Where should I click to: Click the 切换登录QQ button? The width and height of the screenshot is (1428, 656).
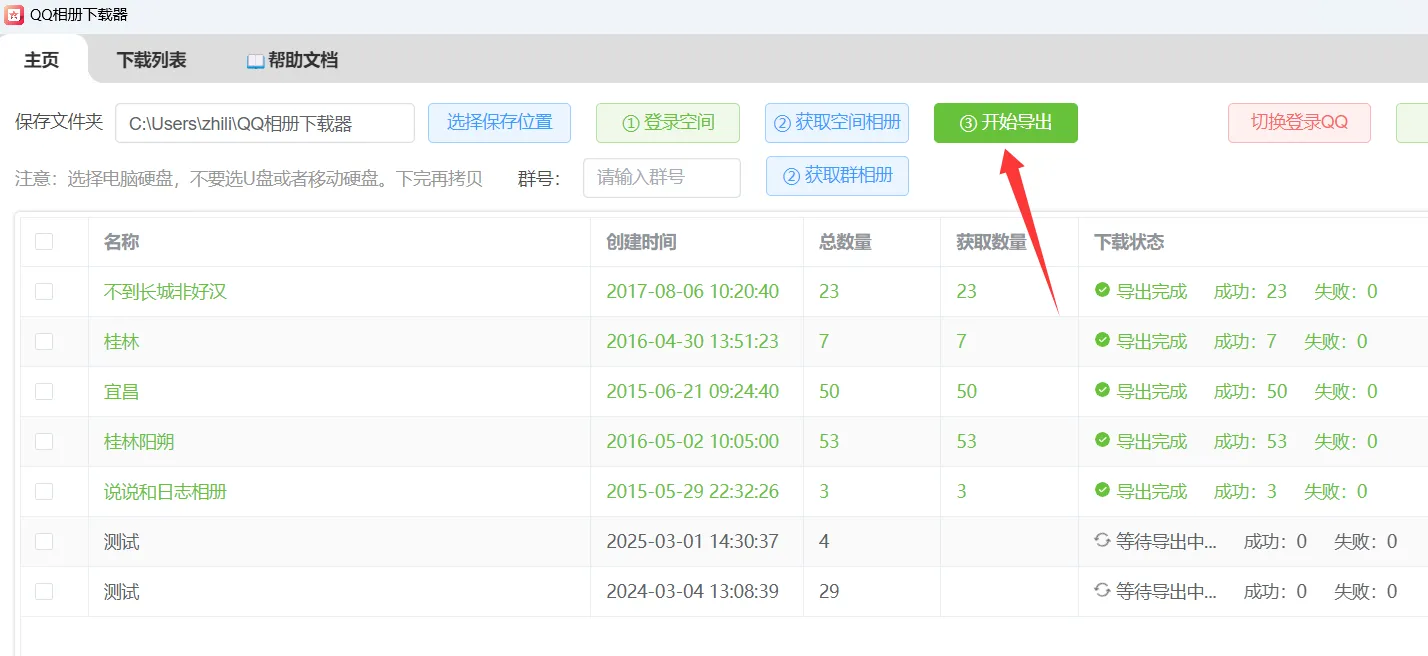pos(1299,123)
